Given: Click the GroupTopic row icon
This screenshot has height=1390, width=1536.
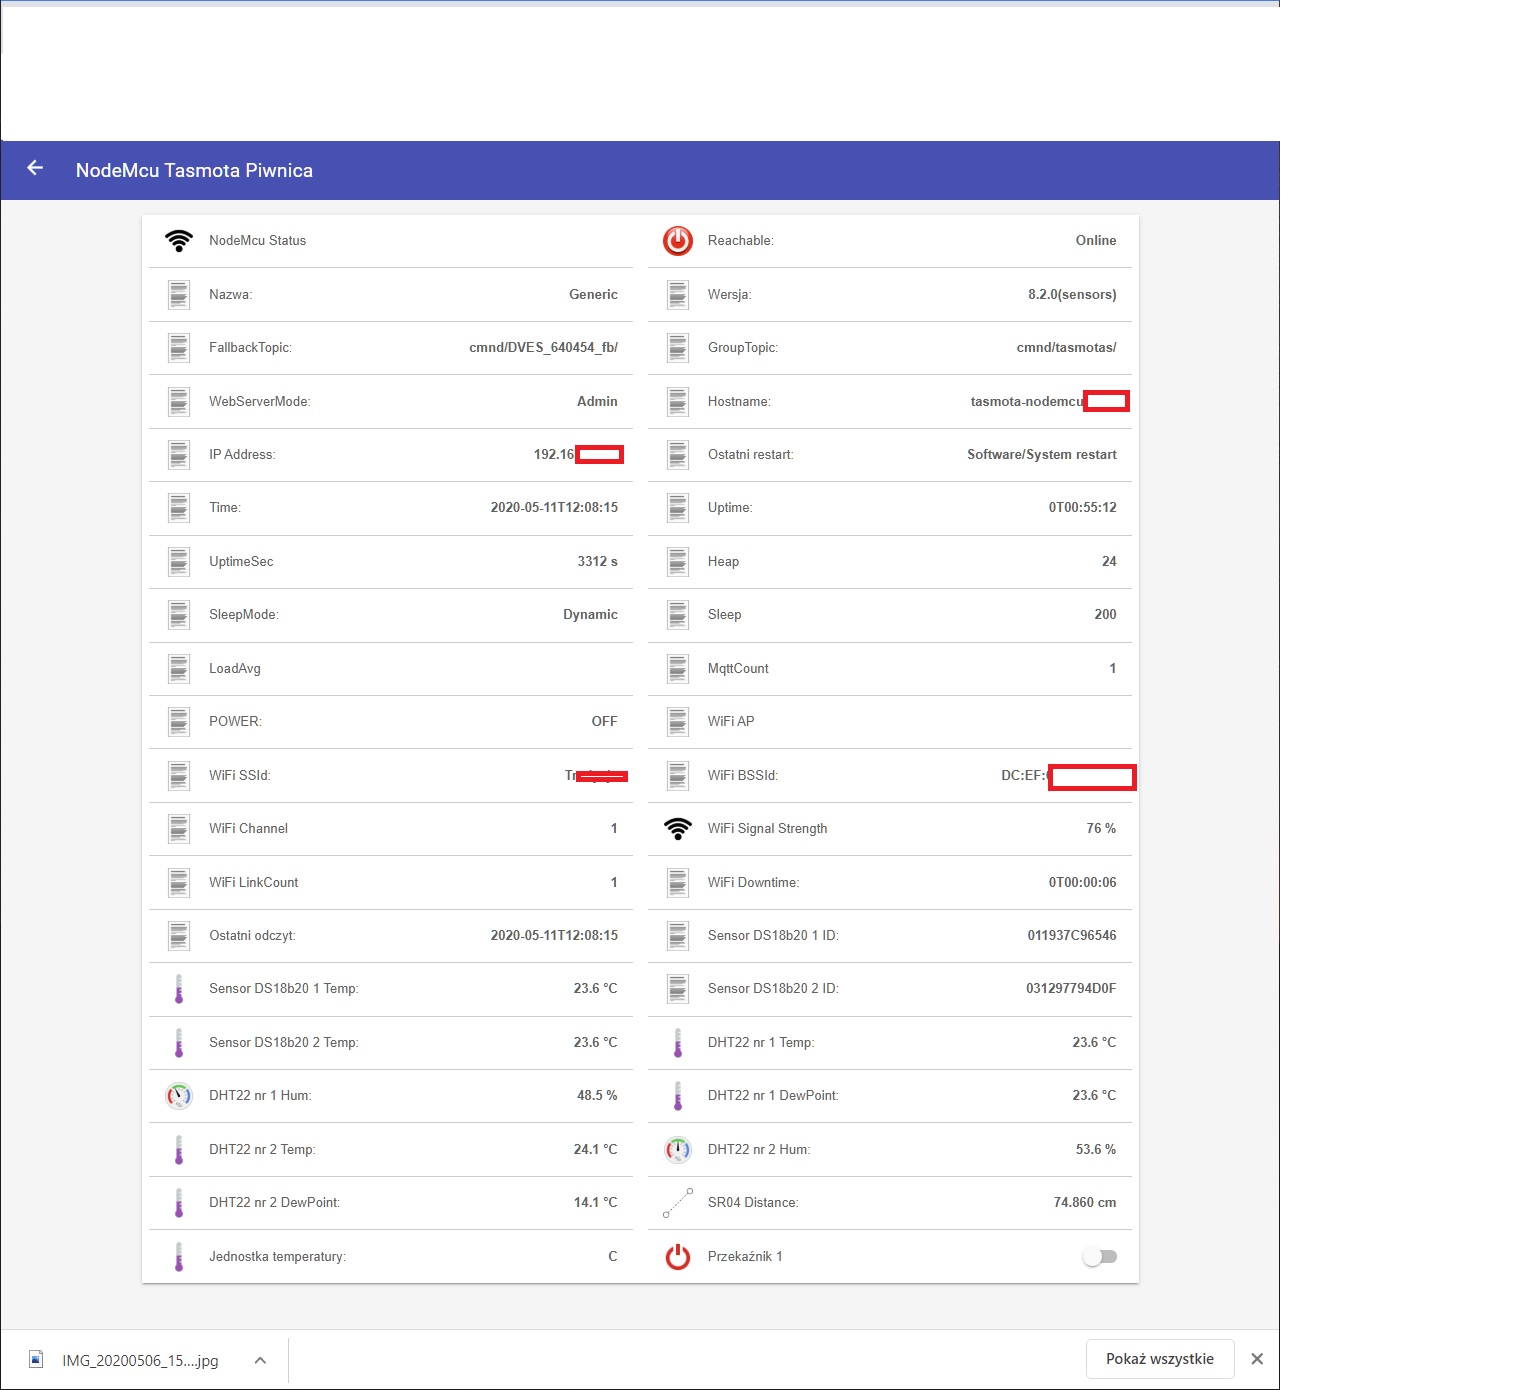Looking at the screenshot, I should 678,348.
